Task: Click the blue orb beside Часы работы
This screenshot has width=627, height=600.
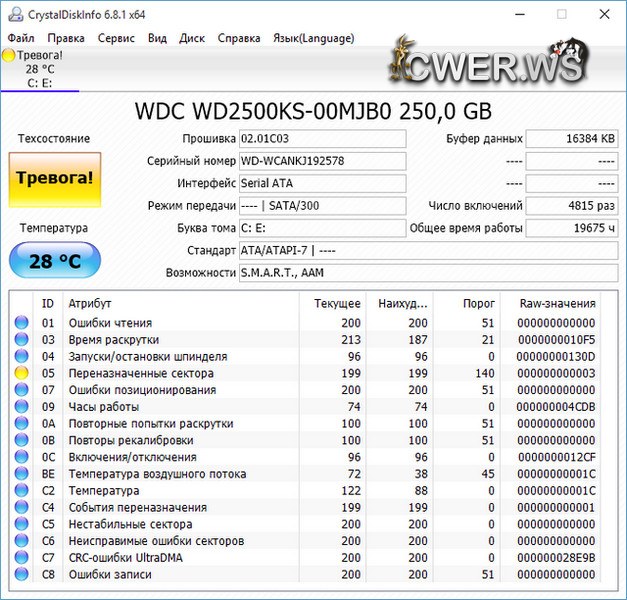Action: [x=22, y=407]
